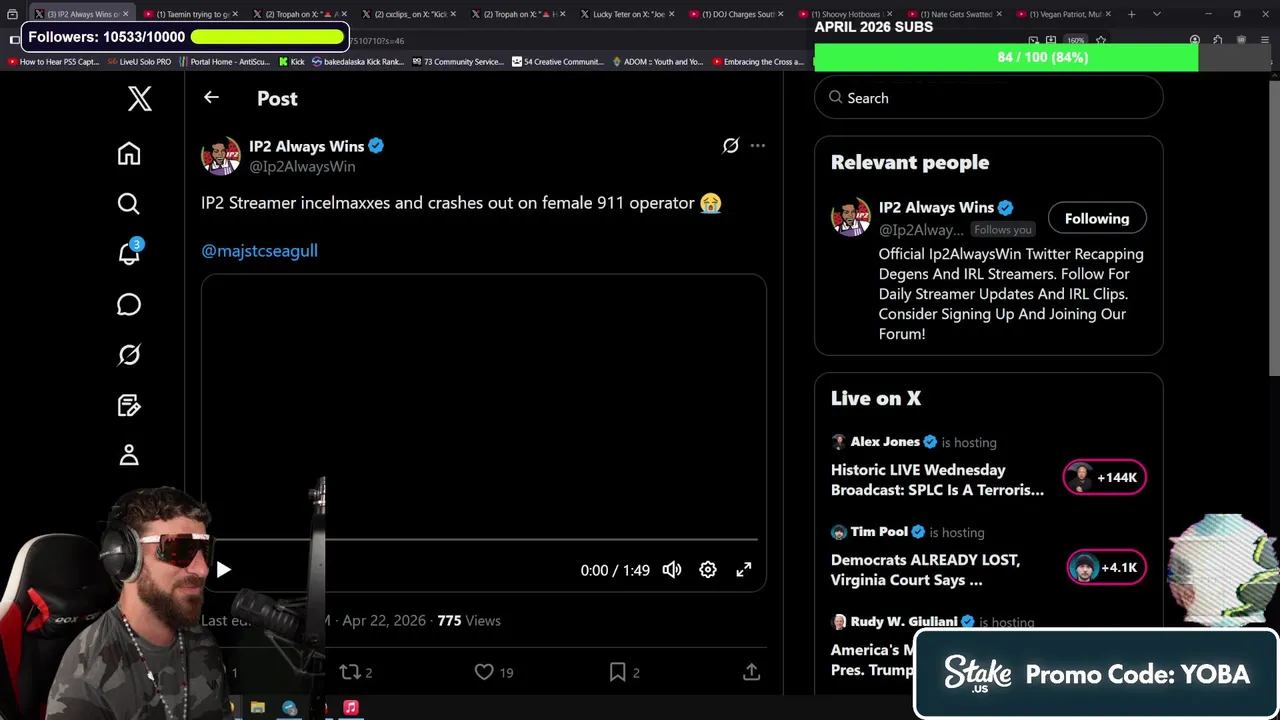Switch to cxclips_ on X browser tab
The width and height of the screenshot is (1280, 720).
(x=408, y=14)
